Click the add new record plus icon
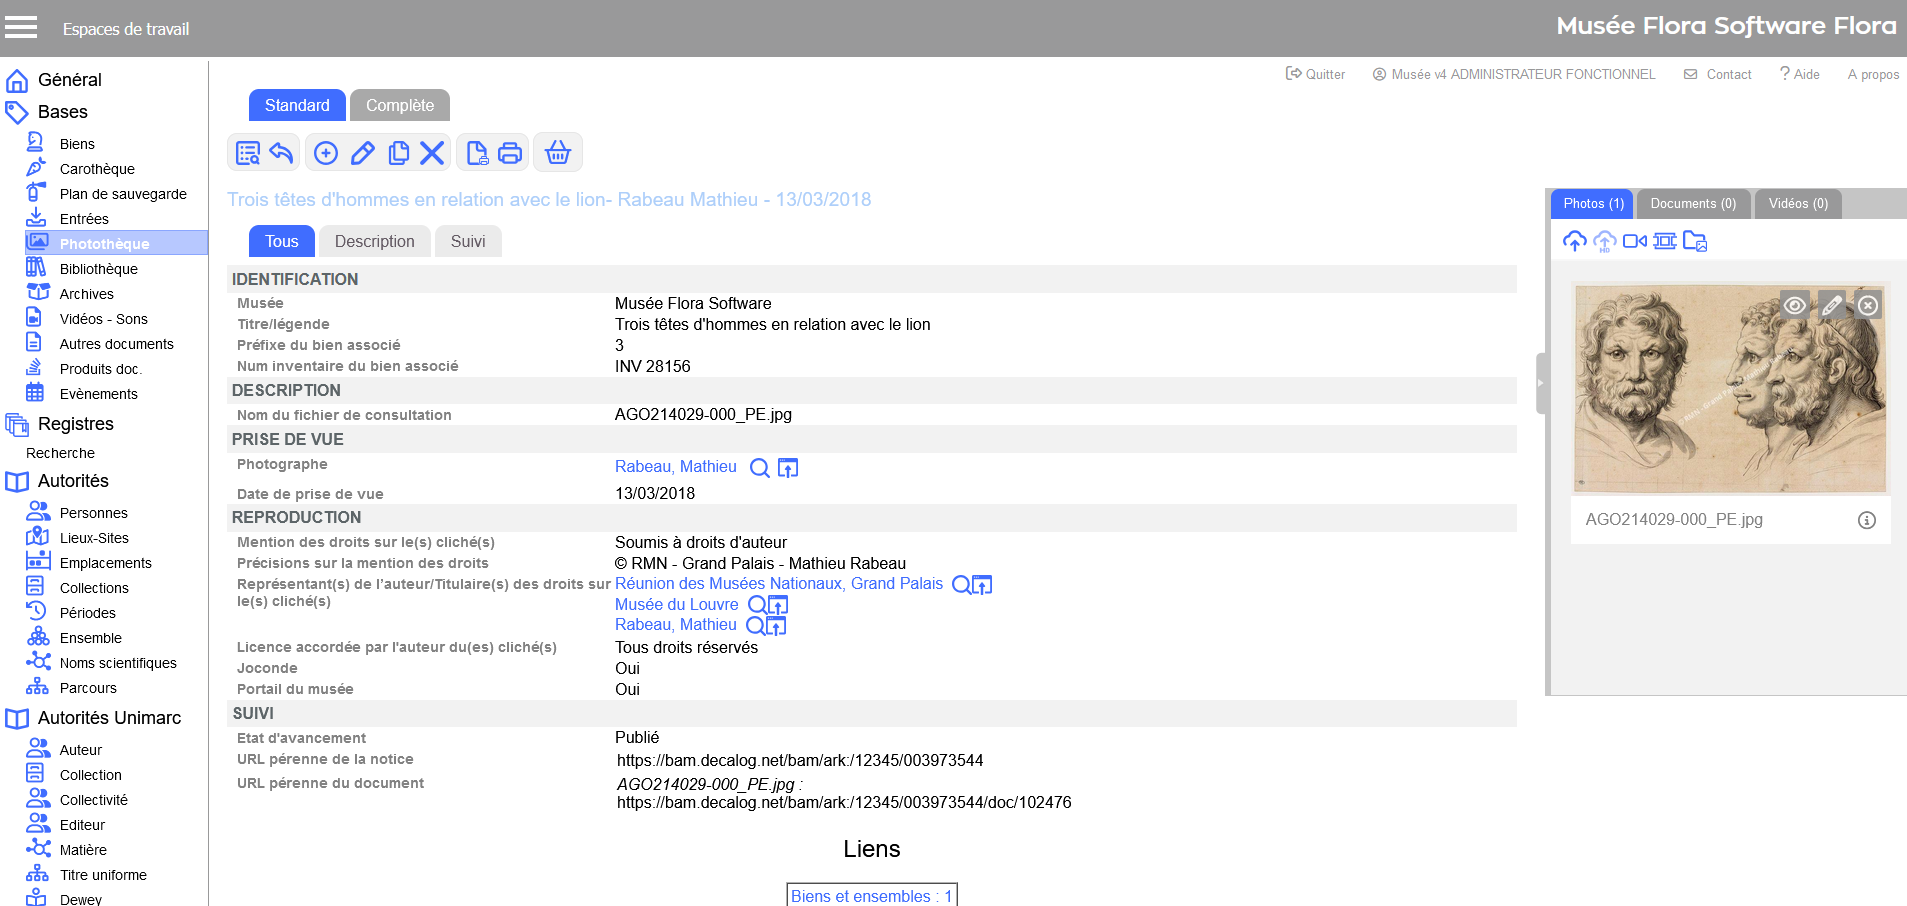This screenshot has height=906, width=1907. tap(326, 153)
